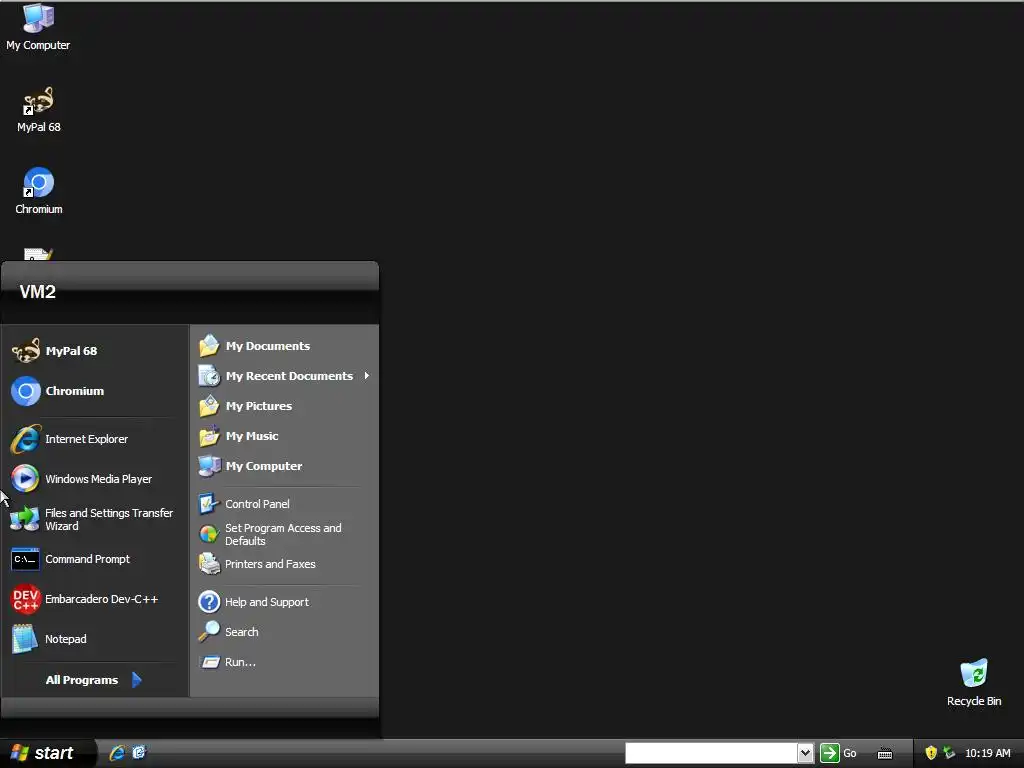Expand My Recent Documents submenu
This screenshot has width=1024, height=768.
(x=285, y=376)
